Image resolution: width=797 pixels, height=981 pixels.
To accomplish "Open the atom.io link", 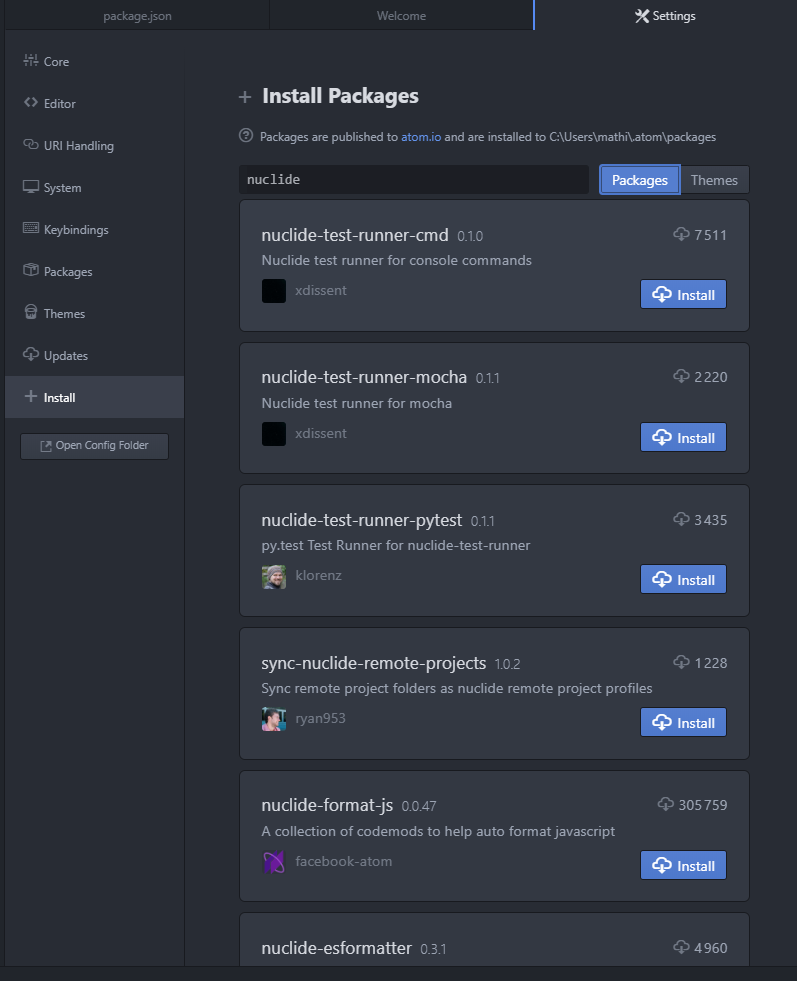I will (x=421, y=137).
